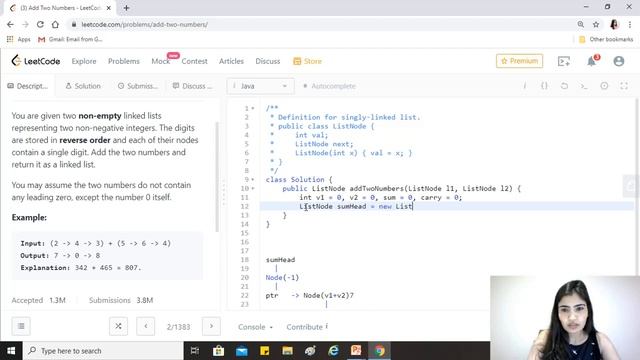Switch to the Description tab
This screenshot has width=640, height=360.
tap(28, 86)
